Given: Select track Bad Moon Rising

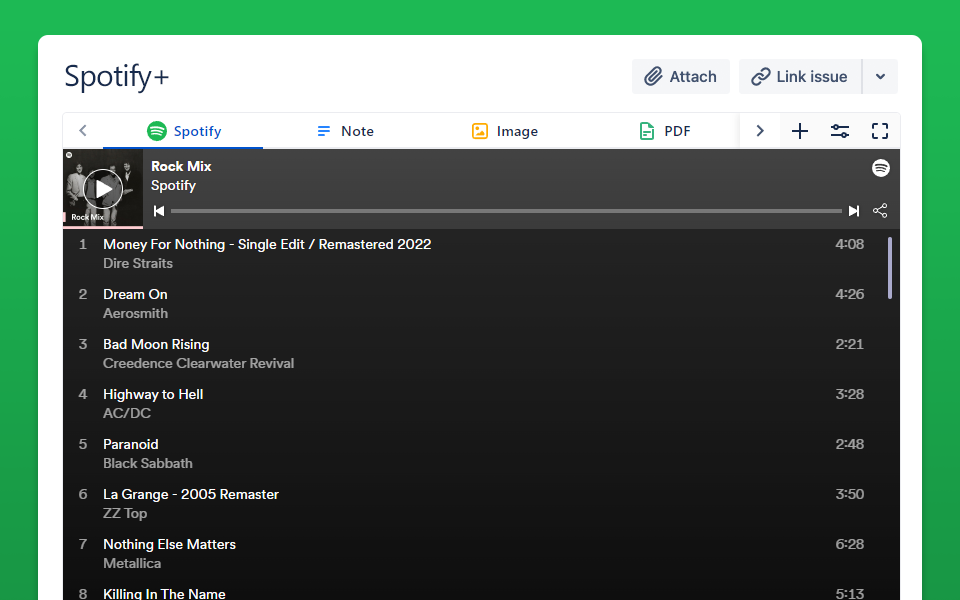Looking at the screenshot, I should [x=156, y=345].
